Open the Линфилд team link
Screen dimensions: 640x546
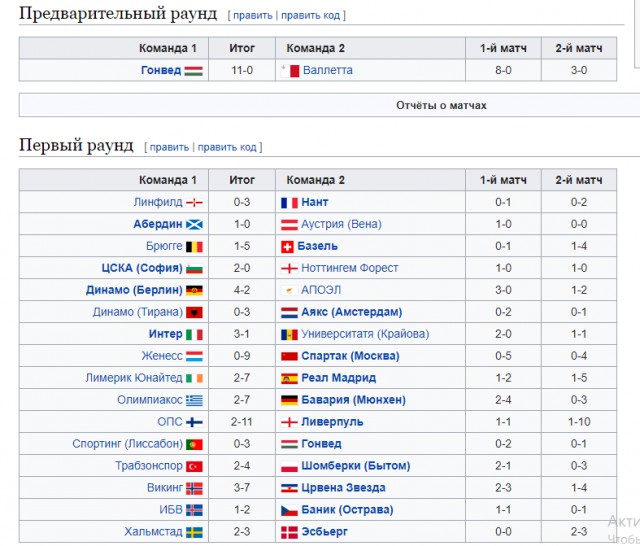click(x=158, y=202)
